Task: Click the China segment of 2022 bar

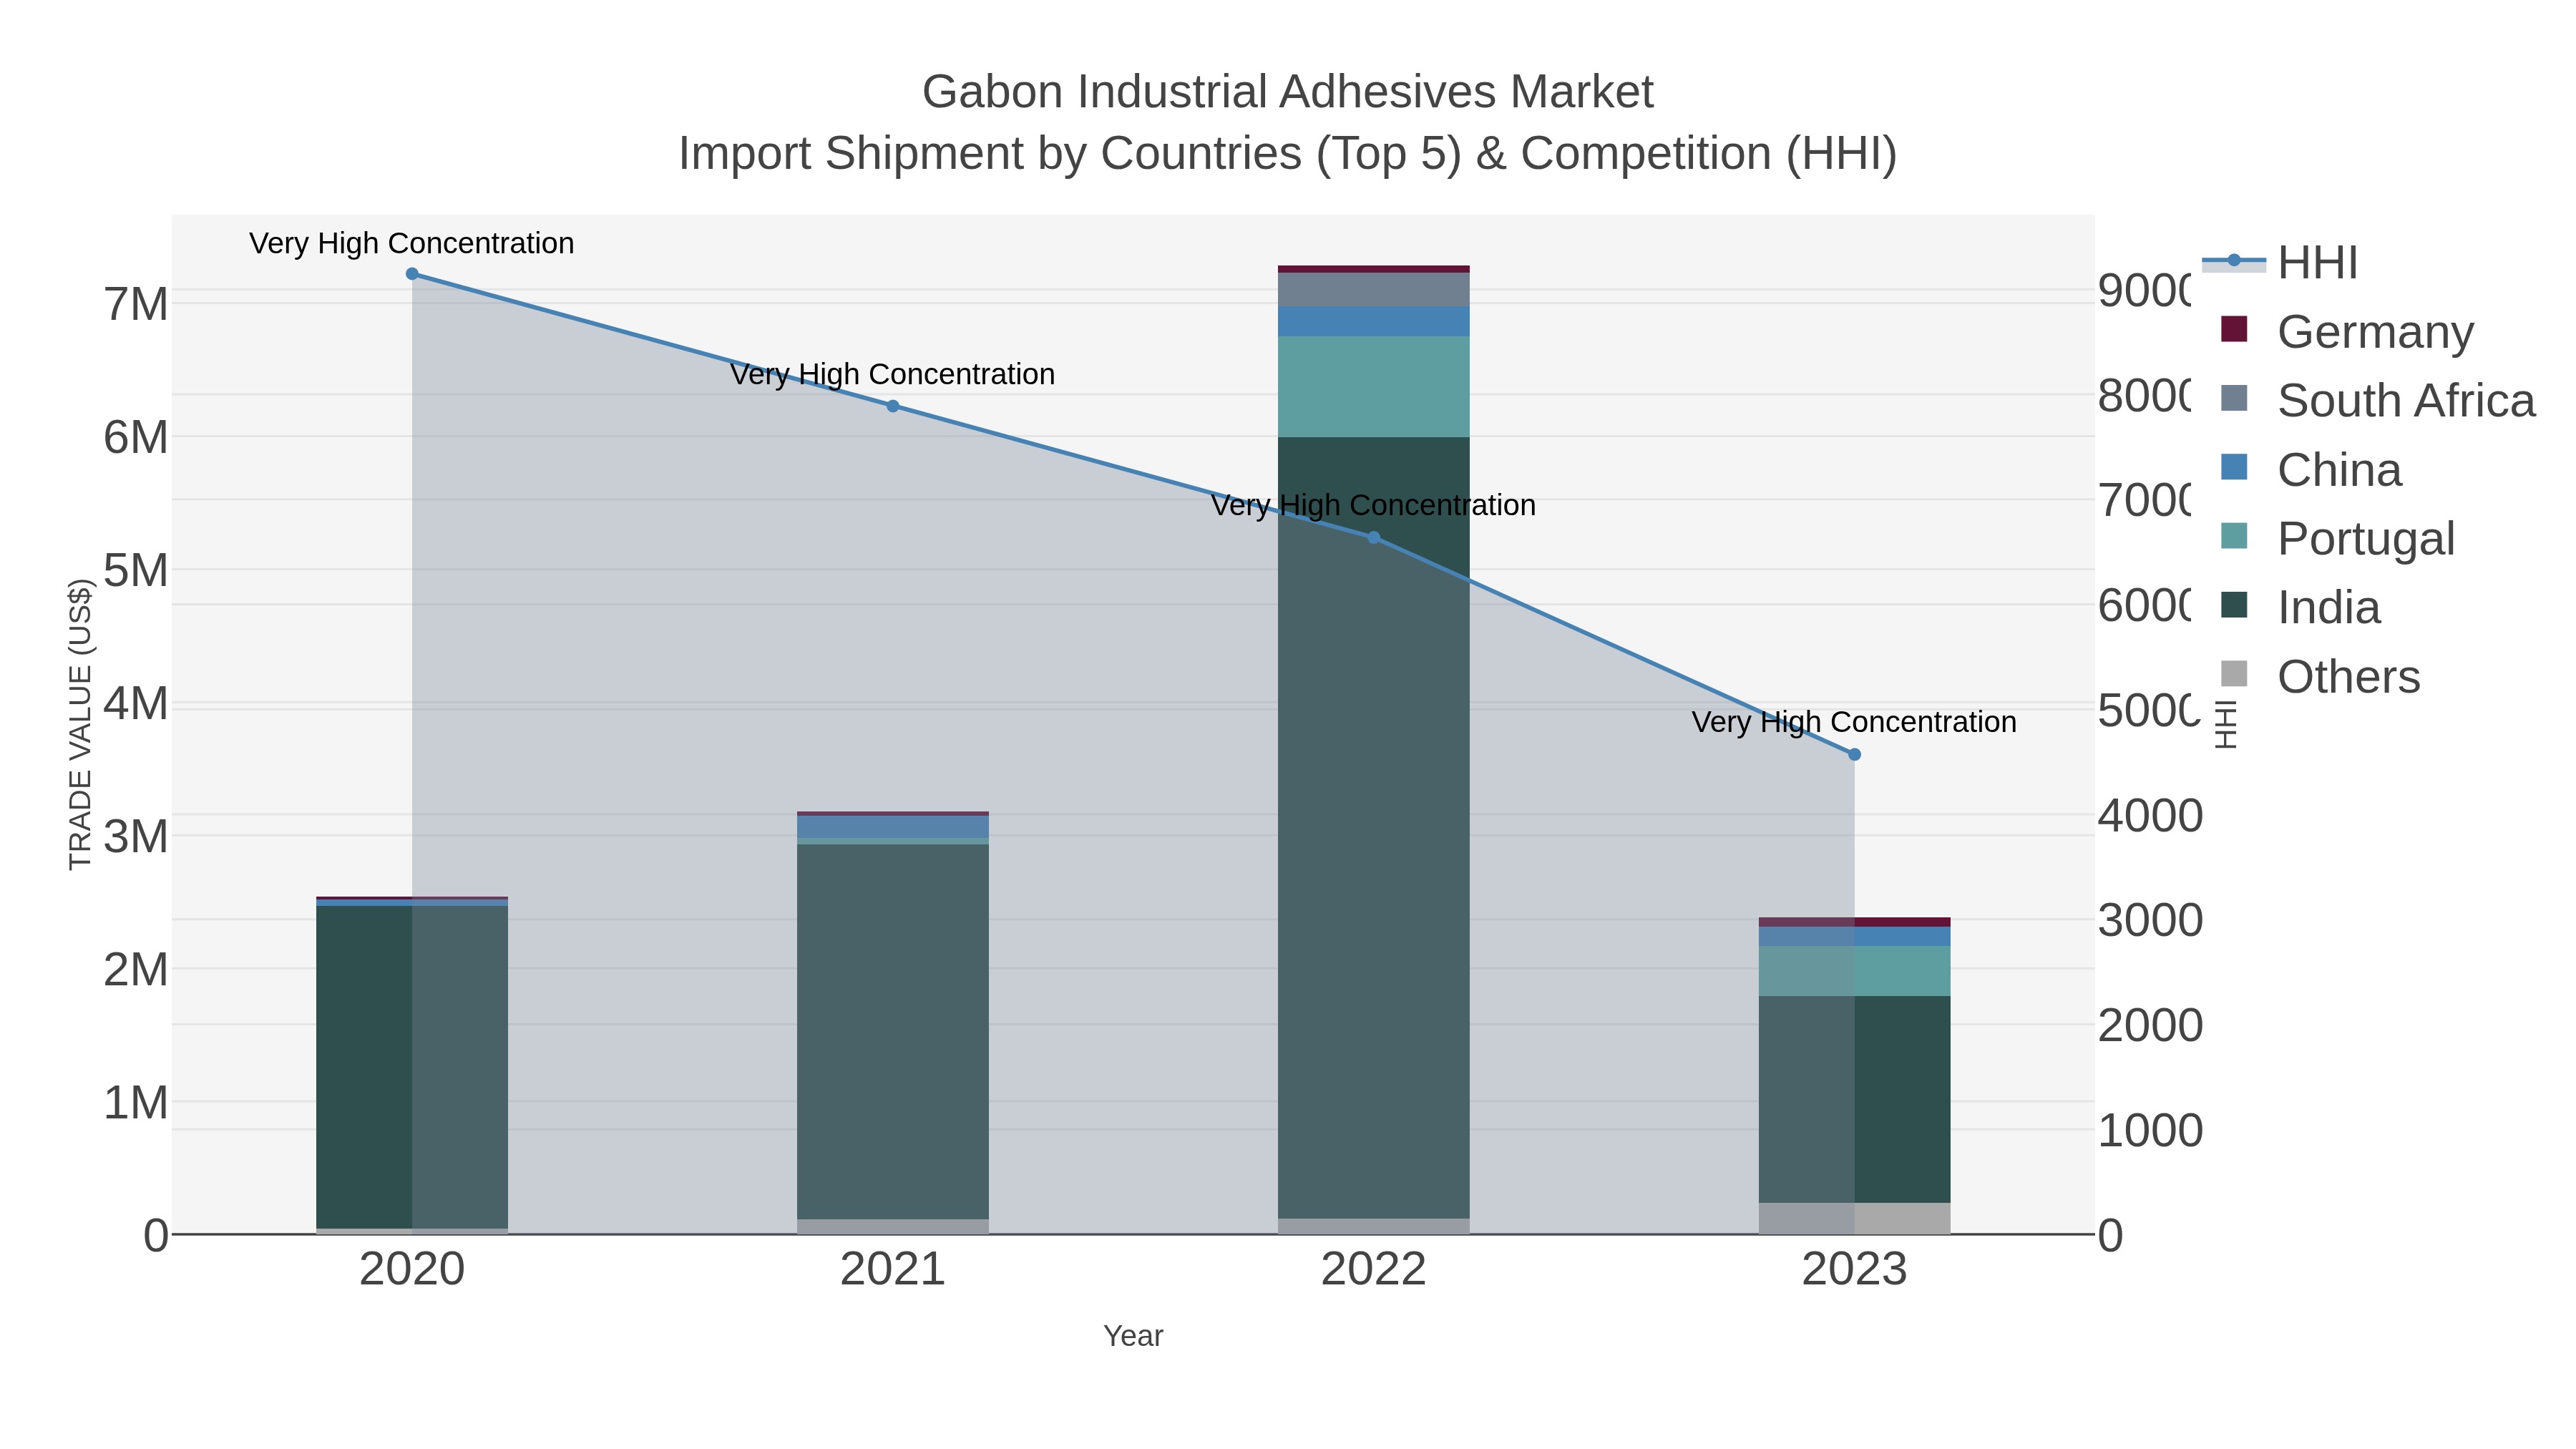Action: (1374, 322)
